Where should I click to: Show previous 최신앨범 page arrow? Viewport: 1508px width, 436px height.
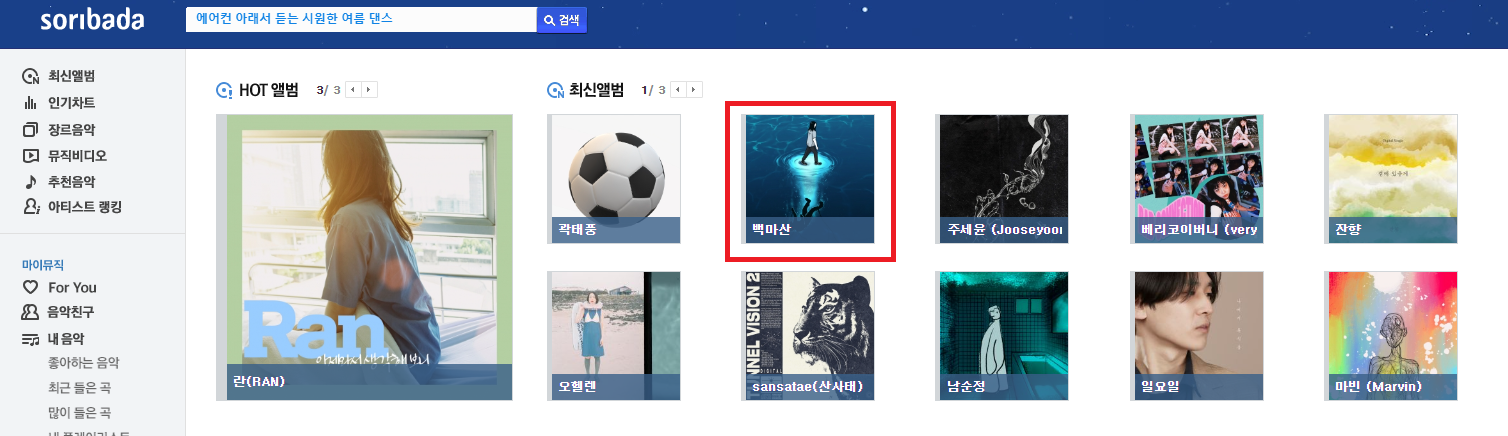[679, 90]
